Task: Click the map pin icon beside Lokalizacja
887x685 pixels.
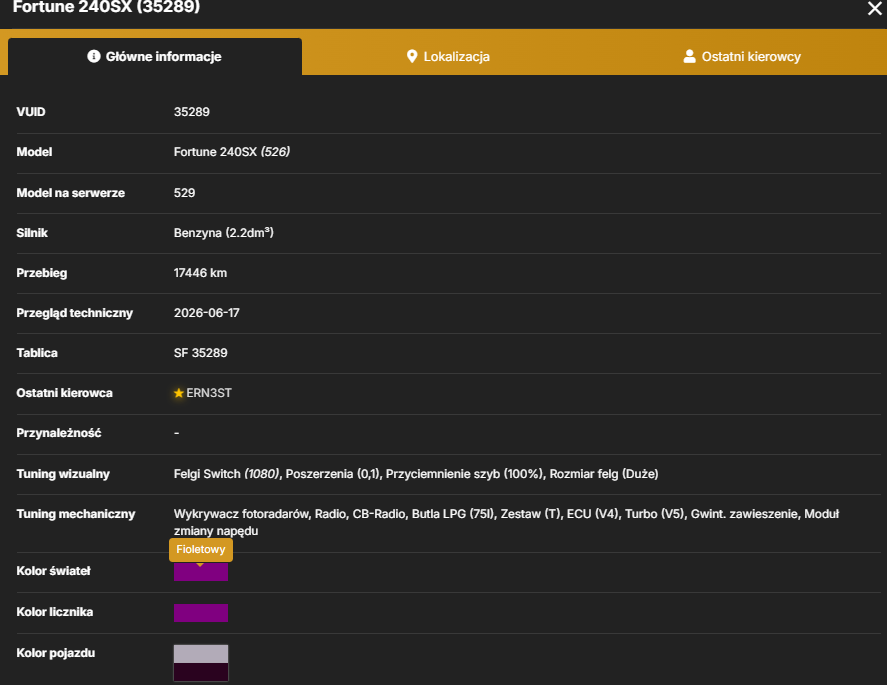Action: tap(412, 57)
